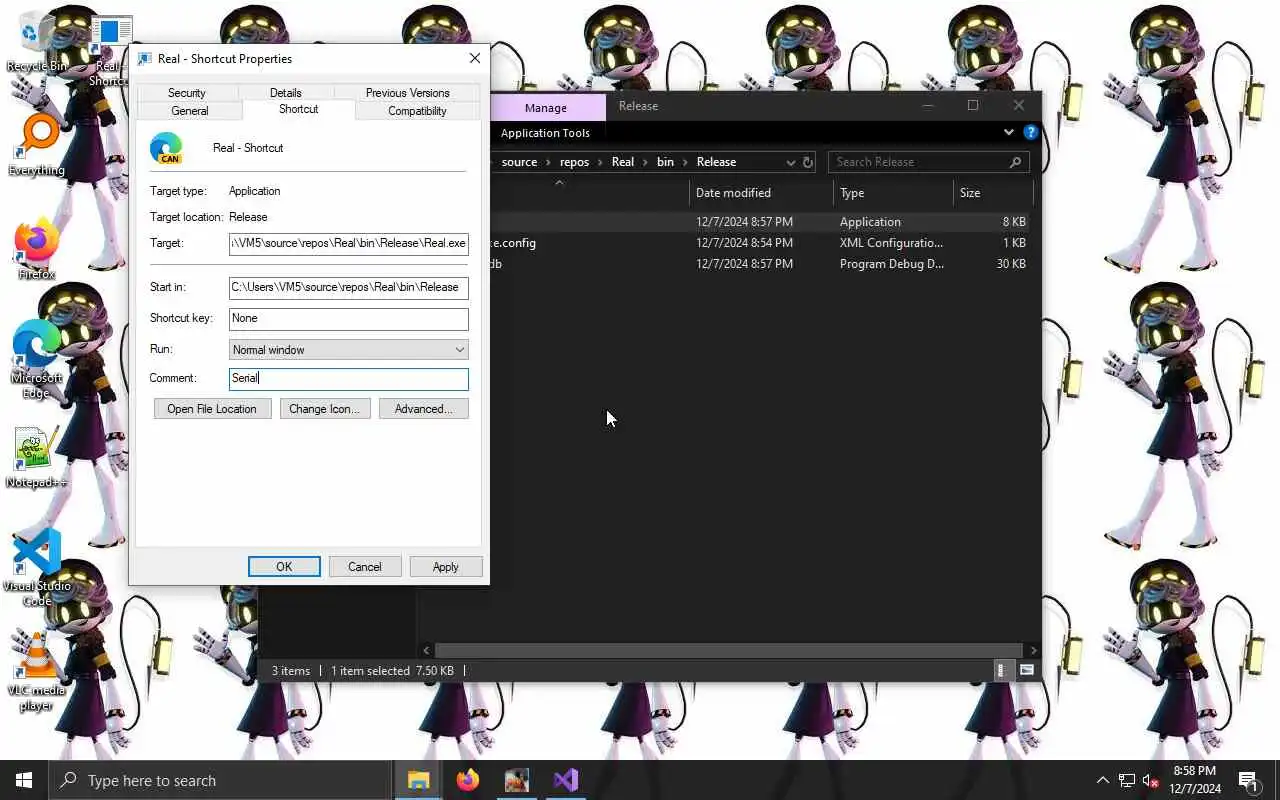Switch Explorer to large icons view

[1026, 670]
